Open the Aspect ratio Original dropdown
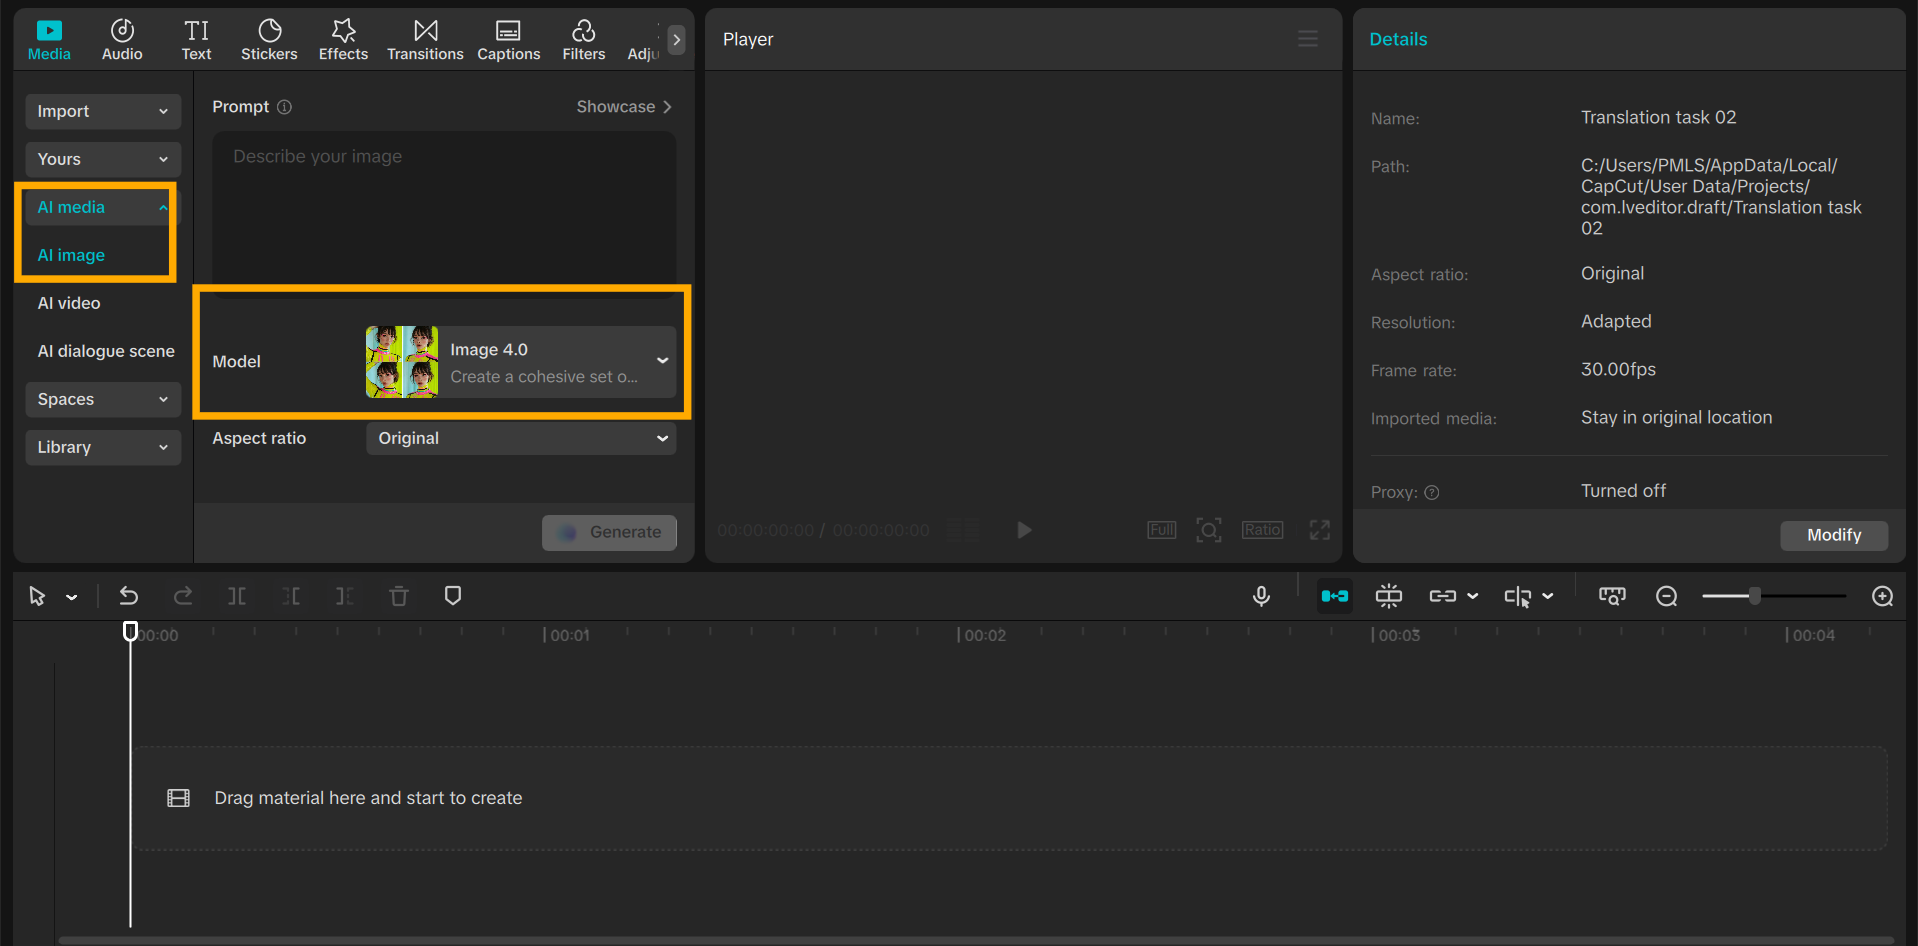This screenshot has width=1918, height=946. [x=521, y=438]
